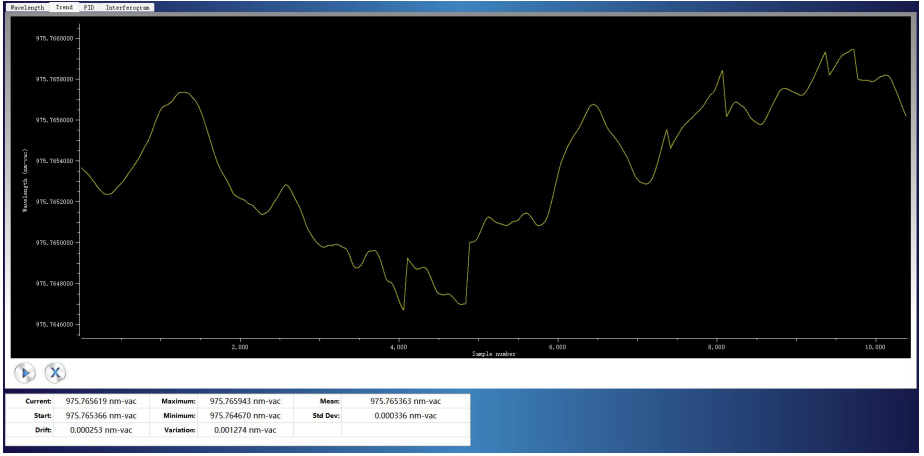Click the Current label cell
The width and height of the screenshot is (924, 456).
click(30, 401)
